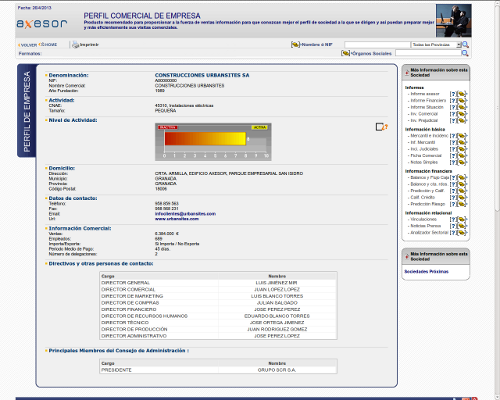The width and height of the screenshot is (500, 400).
Task: Click the printer icon next to Imprimir
Action: coord(75,44)
